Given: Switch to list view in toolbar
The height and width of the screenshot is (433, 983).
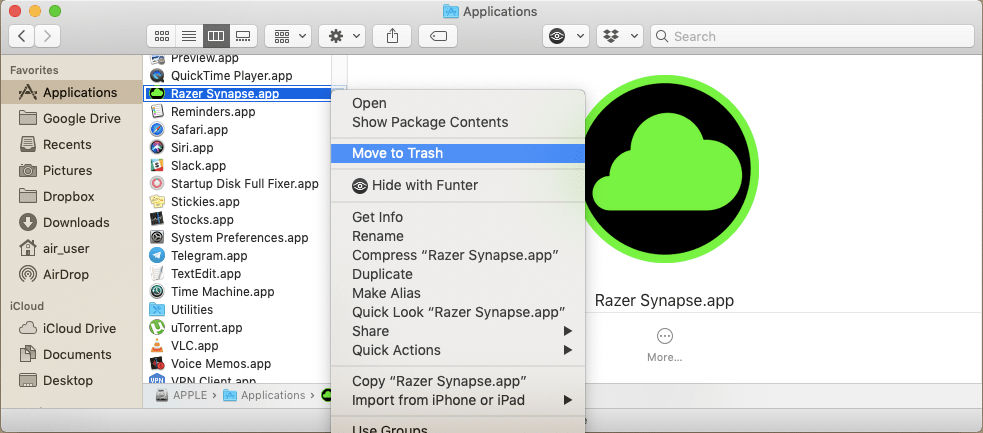Looking at the screenshot, I should tap(189, 36).
